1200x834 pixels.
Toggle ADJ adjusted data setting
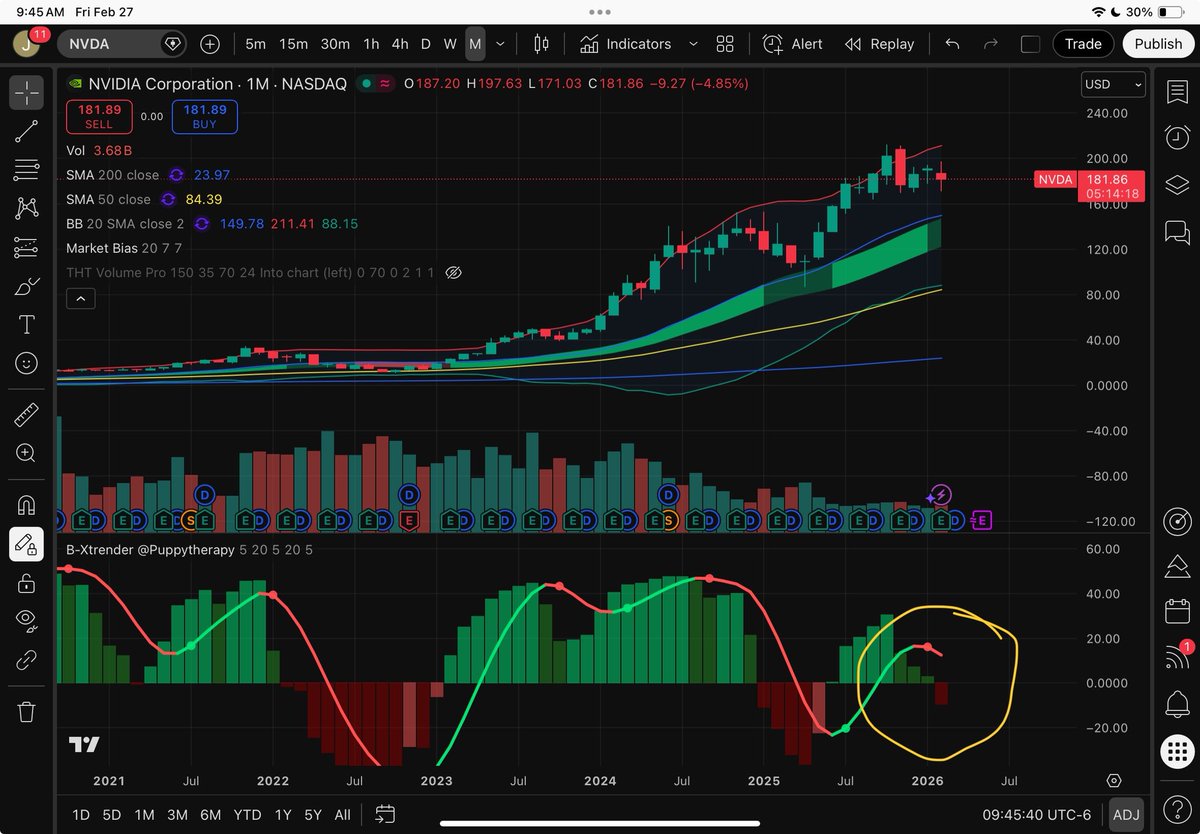tap(1126, 815)
